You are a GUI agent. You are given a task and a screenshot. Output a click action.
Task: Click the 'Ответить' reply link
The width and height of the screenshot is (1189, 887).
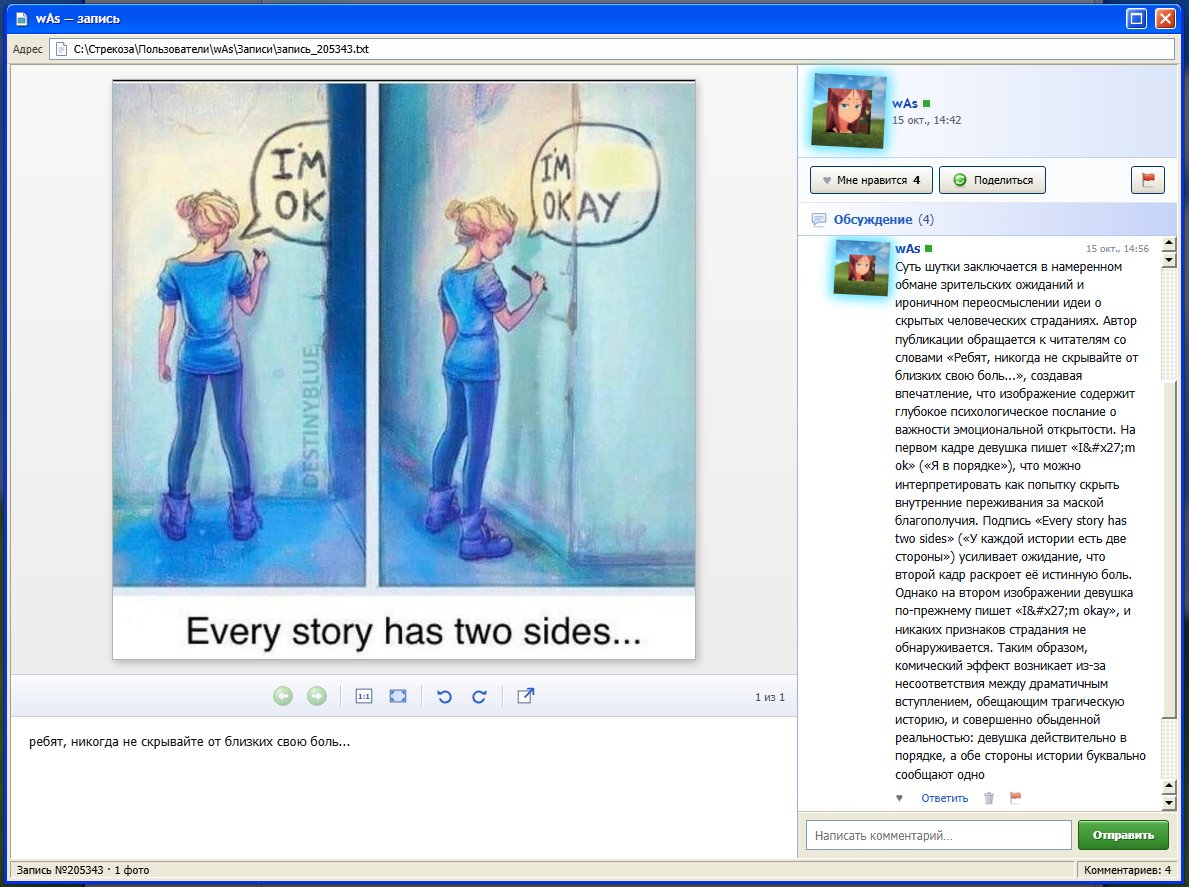[x=944, y=798]
